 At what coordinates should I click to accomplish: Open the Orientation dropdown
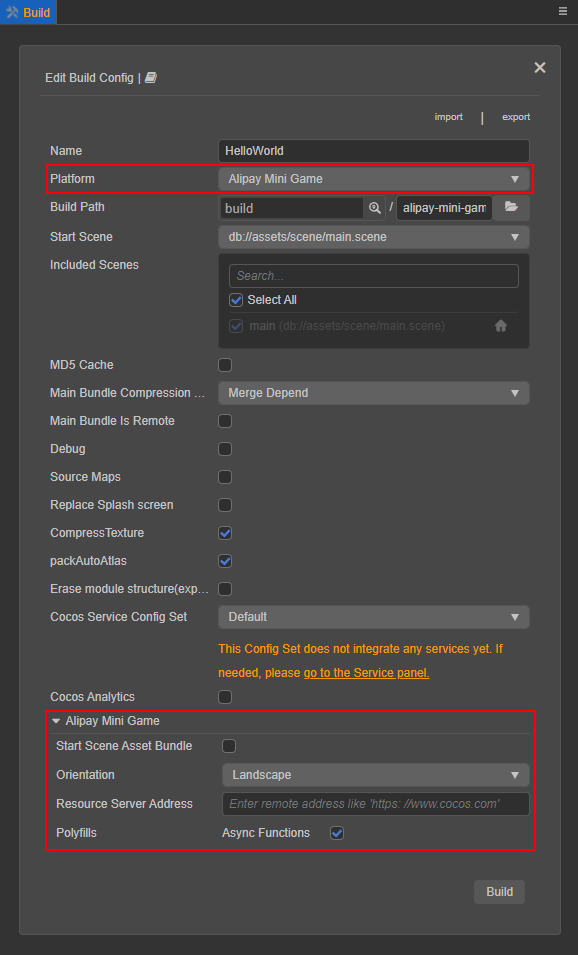pyautogui.click(x=376, y=775)
